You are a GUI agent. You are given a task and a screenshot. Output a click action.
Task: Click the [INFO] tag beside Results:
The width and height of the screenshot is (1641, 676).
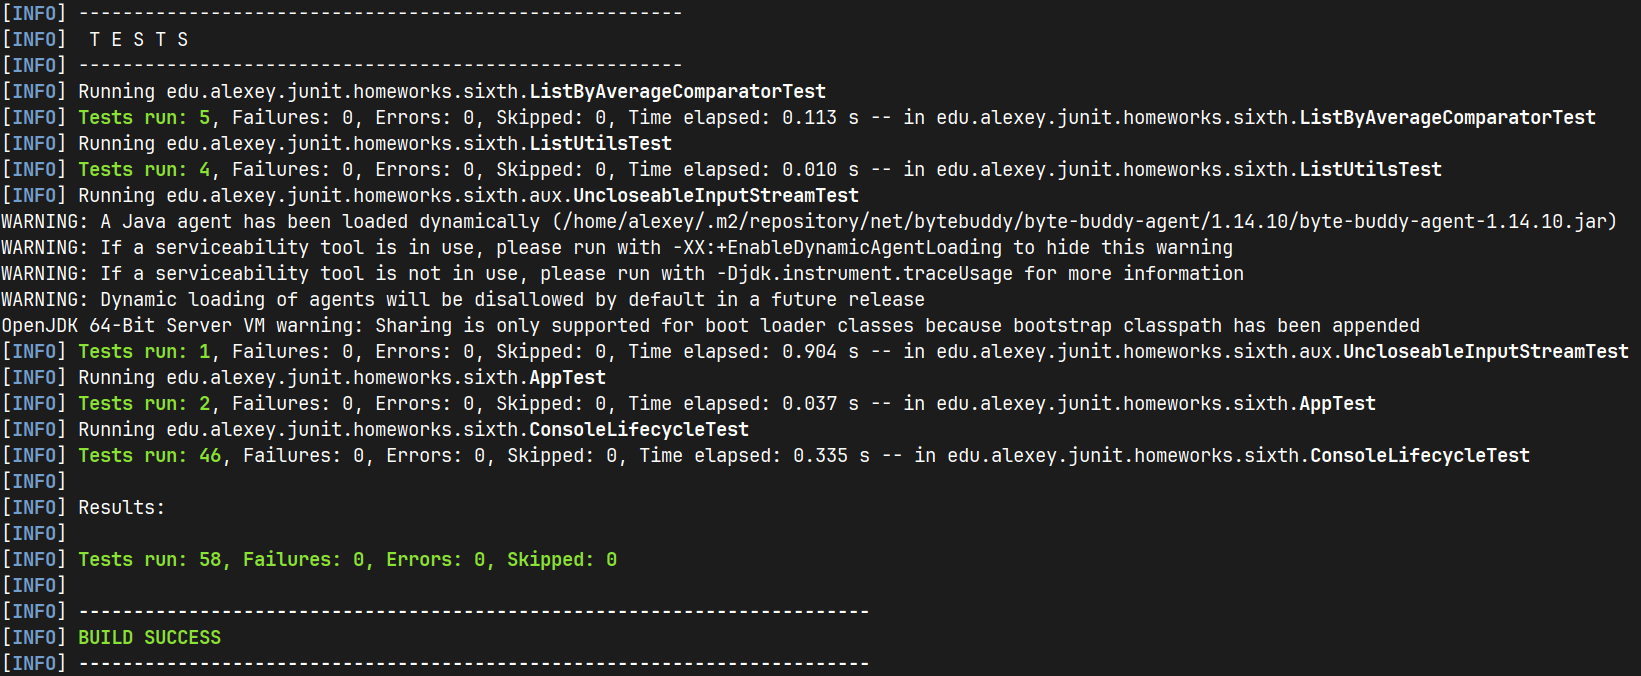[34, 508]
